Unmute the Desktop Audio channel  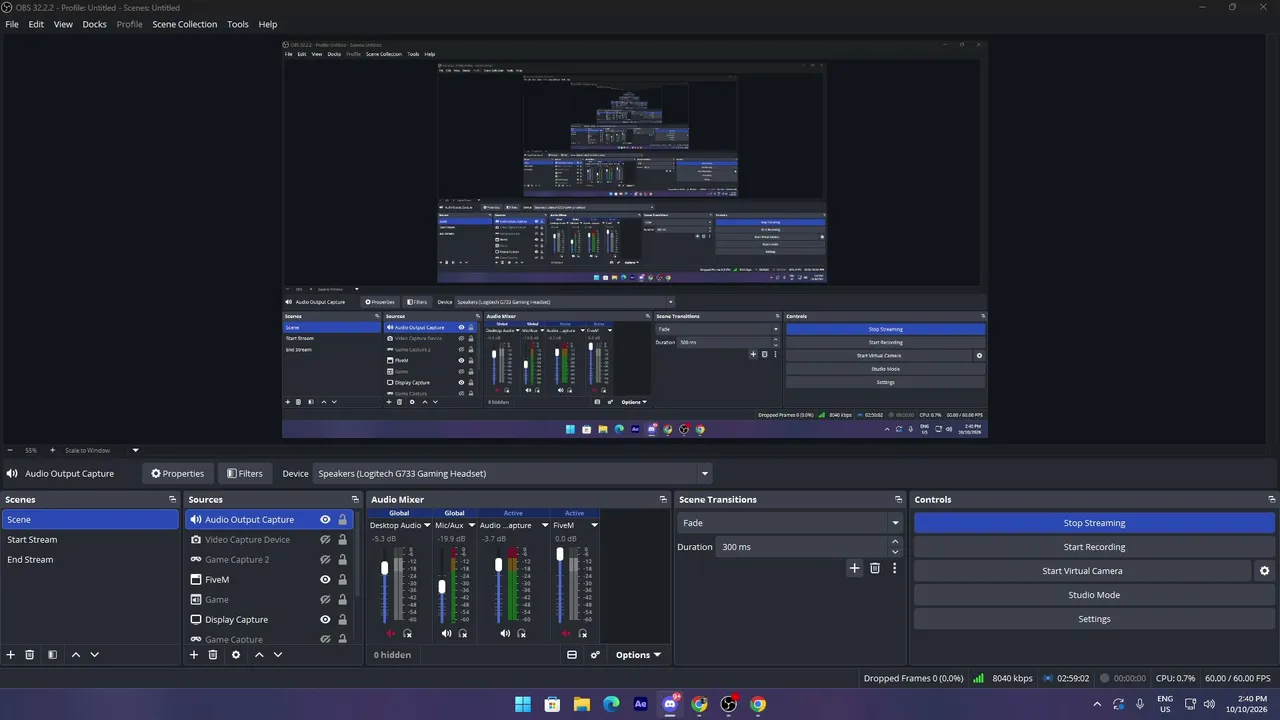(x=391, y=633)
